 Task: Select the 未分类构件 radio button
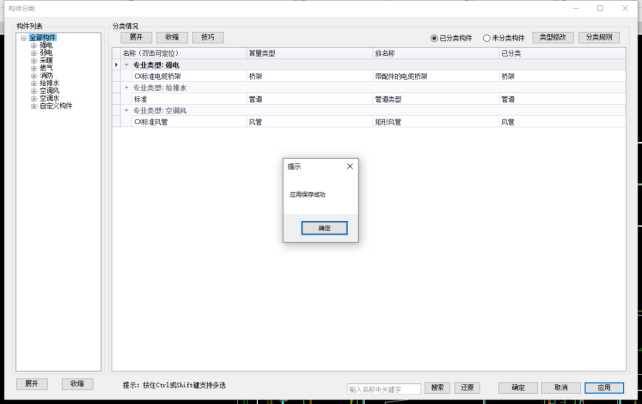tap(486, 38)
